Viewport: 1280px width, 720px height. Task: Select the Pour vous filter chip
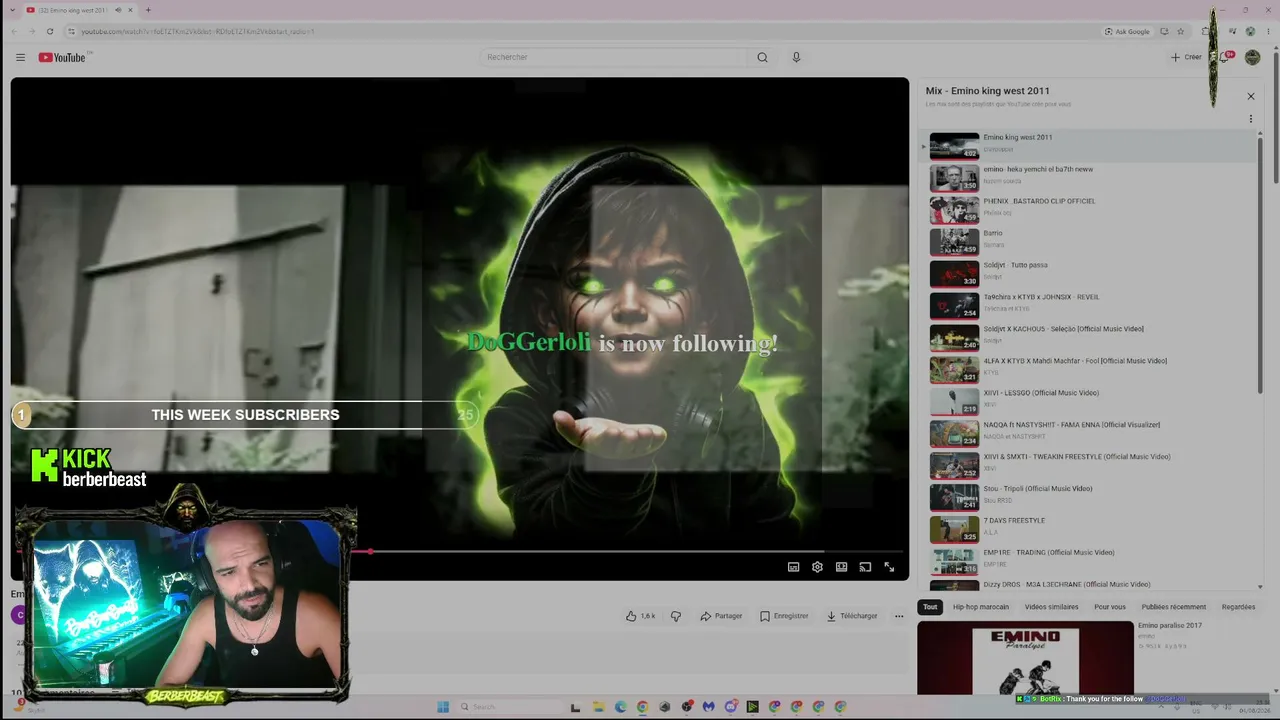[1110, 607]
